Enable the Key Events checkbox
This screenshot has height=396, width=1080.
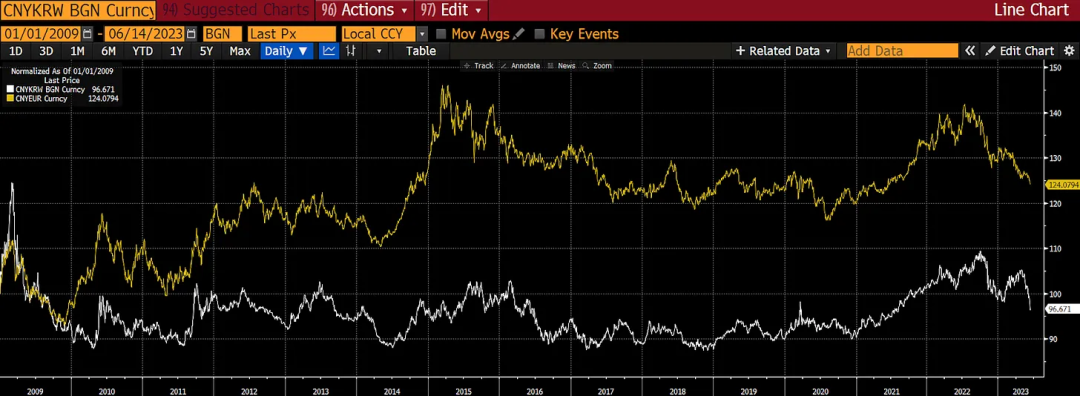tap(540, 34)
